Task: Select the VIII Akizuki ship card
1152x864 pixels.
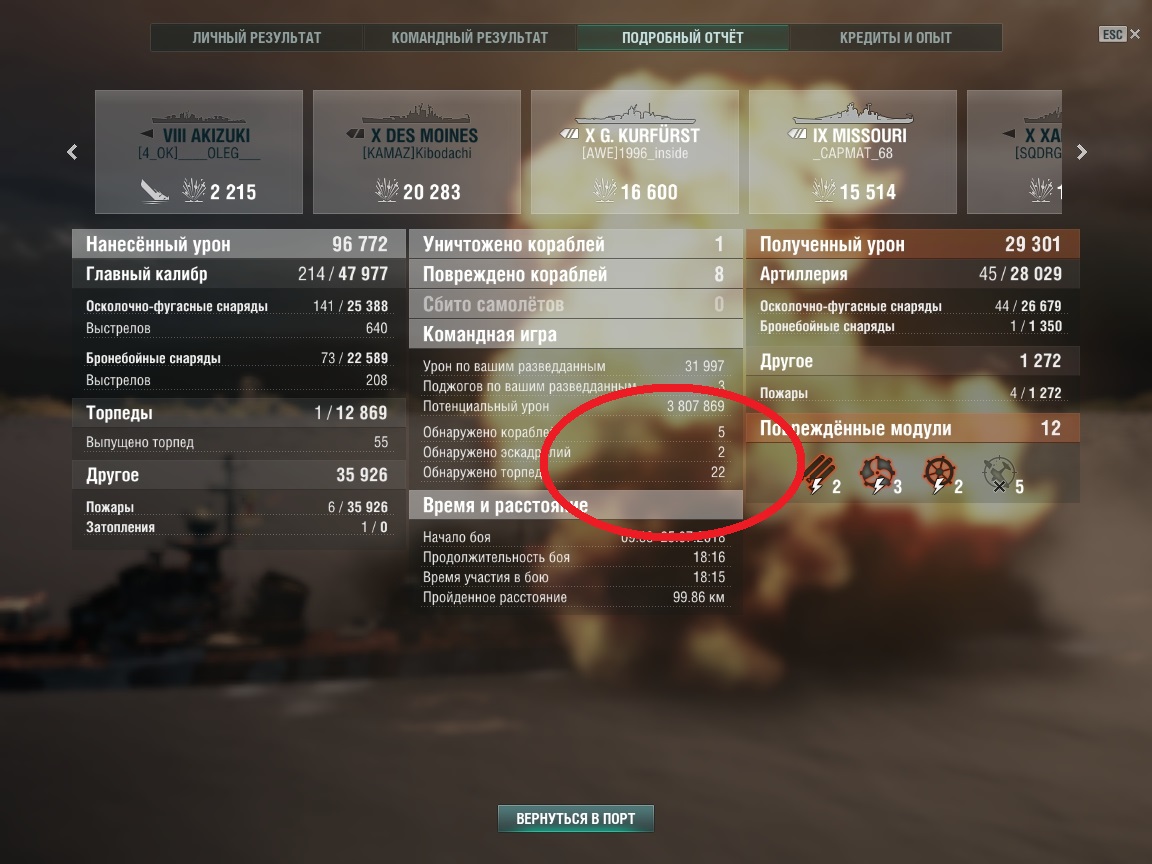Action: click(199, 152)
